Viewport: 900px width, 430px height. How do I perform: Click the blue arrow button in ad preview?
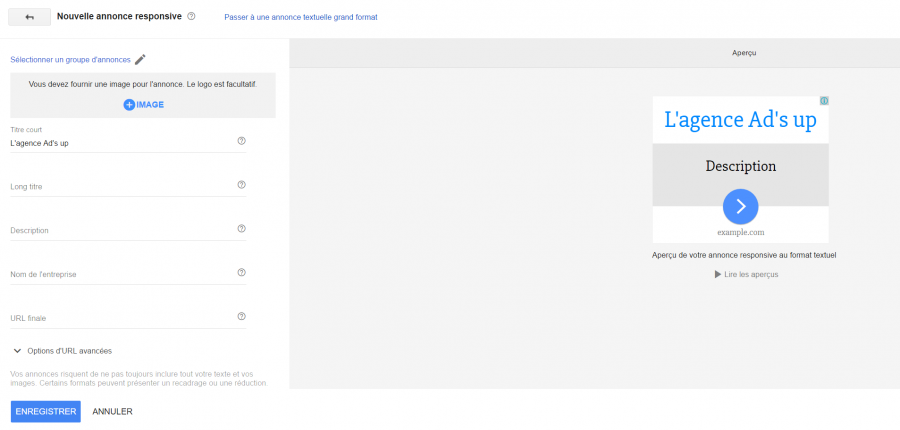(x=740, y=206)
